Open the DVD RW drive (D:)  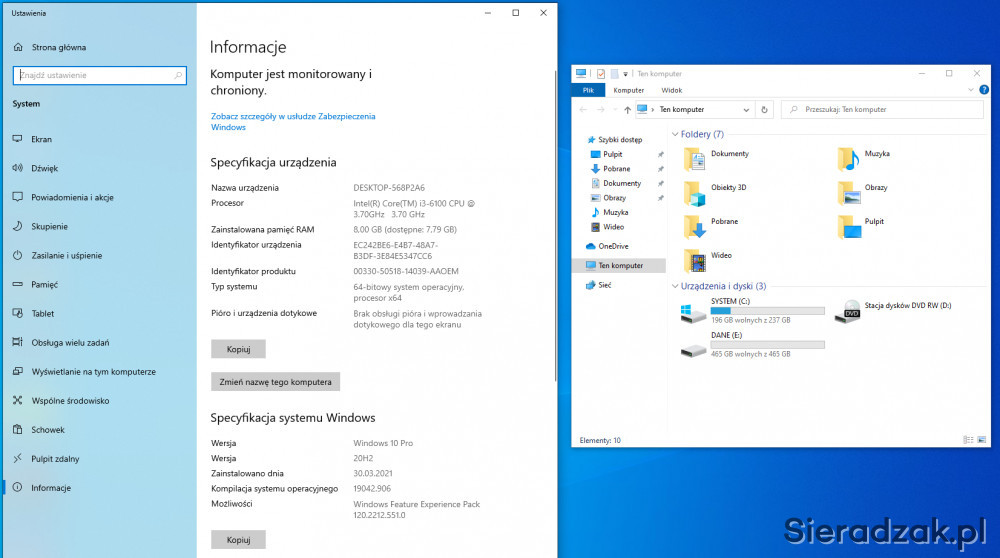coord(849,311)
